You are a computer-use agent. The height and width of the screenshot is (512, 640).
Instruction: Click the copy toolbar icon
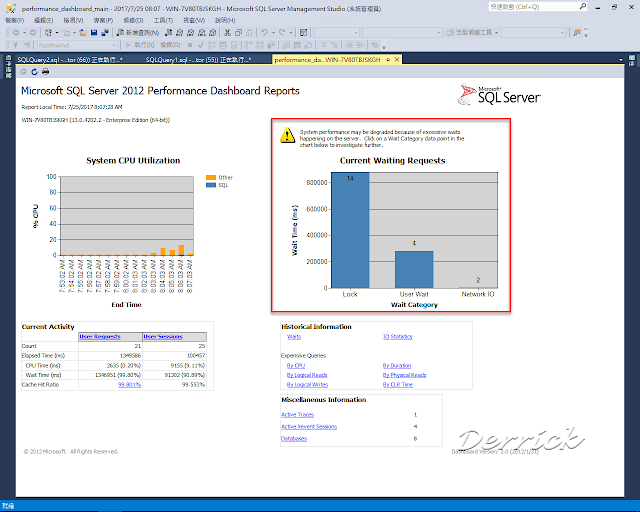pyautogui.click(x=238, y=33)
